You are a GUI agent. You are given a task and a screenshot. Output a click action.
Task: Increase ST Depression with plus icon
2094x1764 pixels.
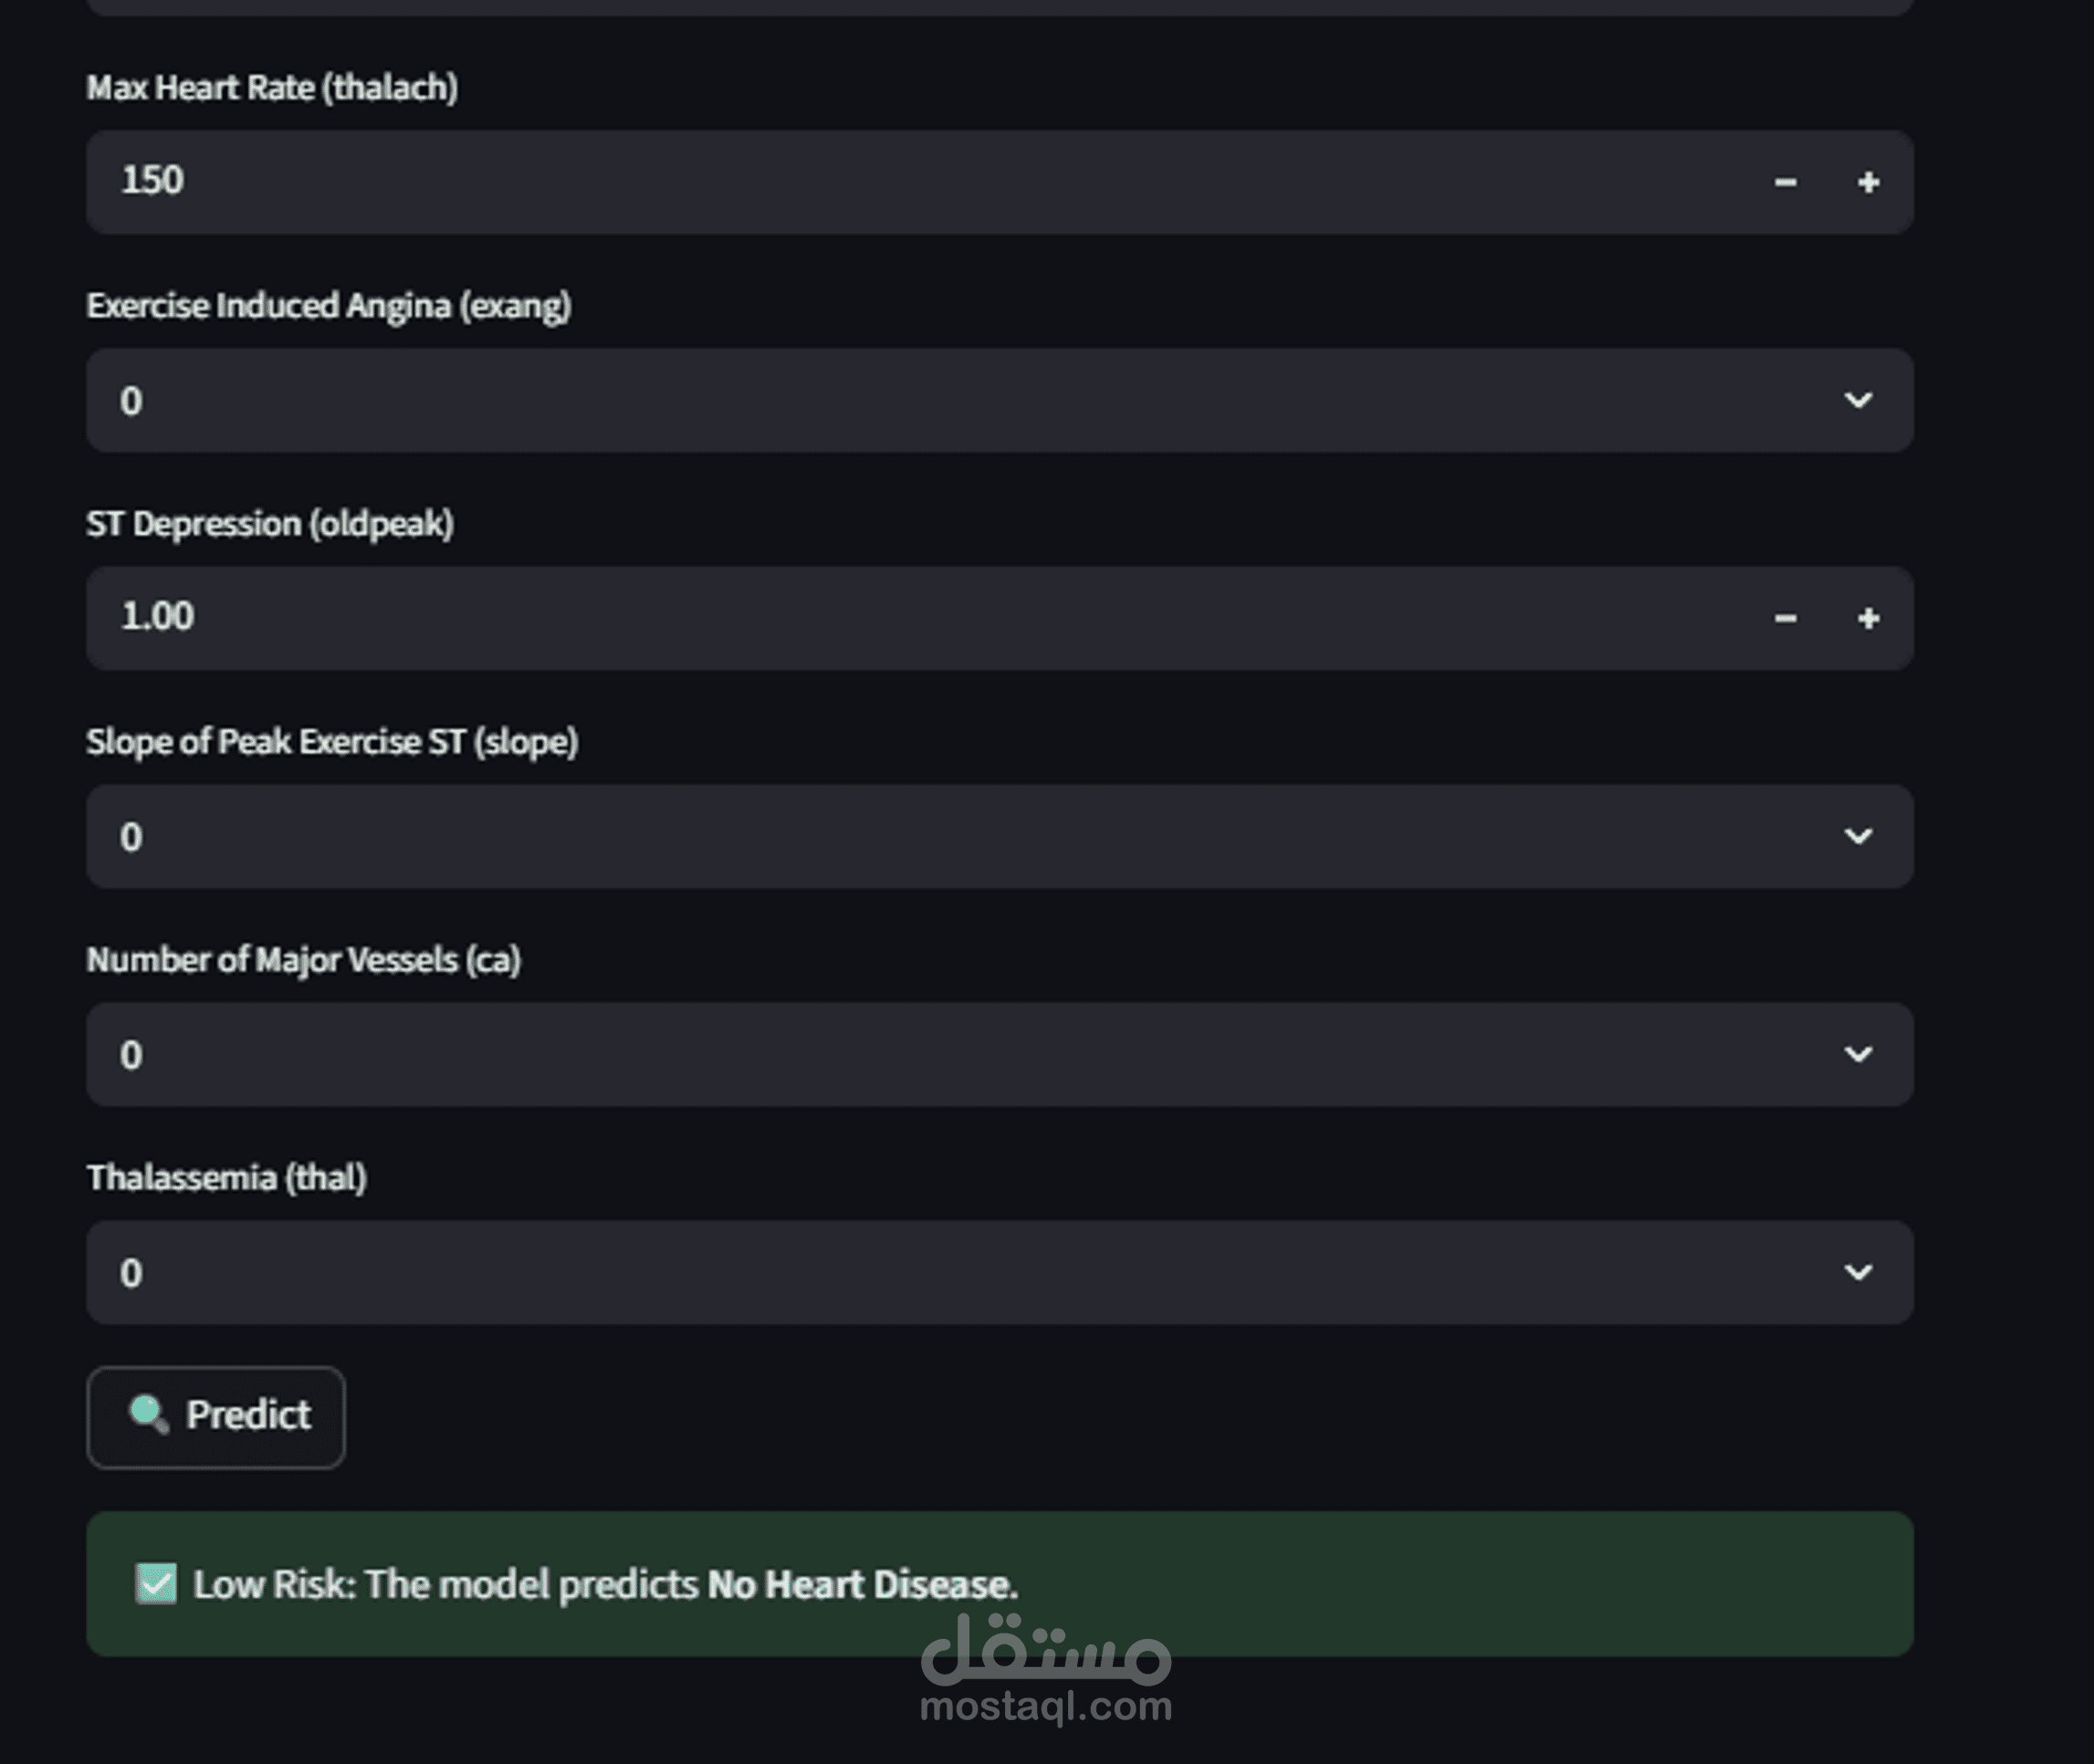(x=1867, y=618)
